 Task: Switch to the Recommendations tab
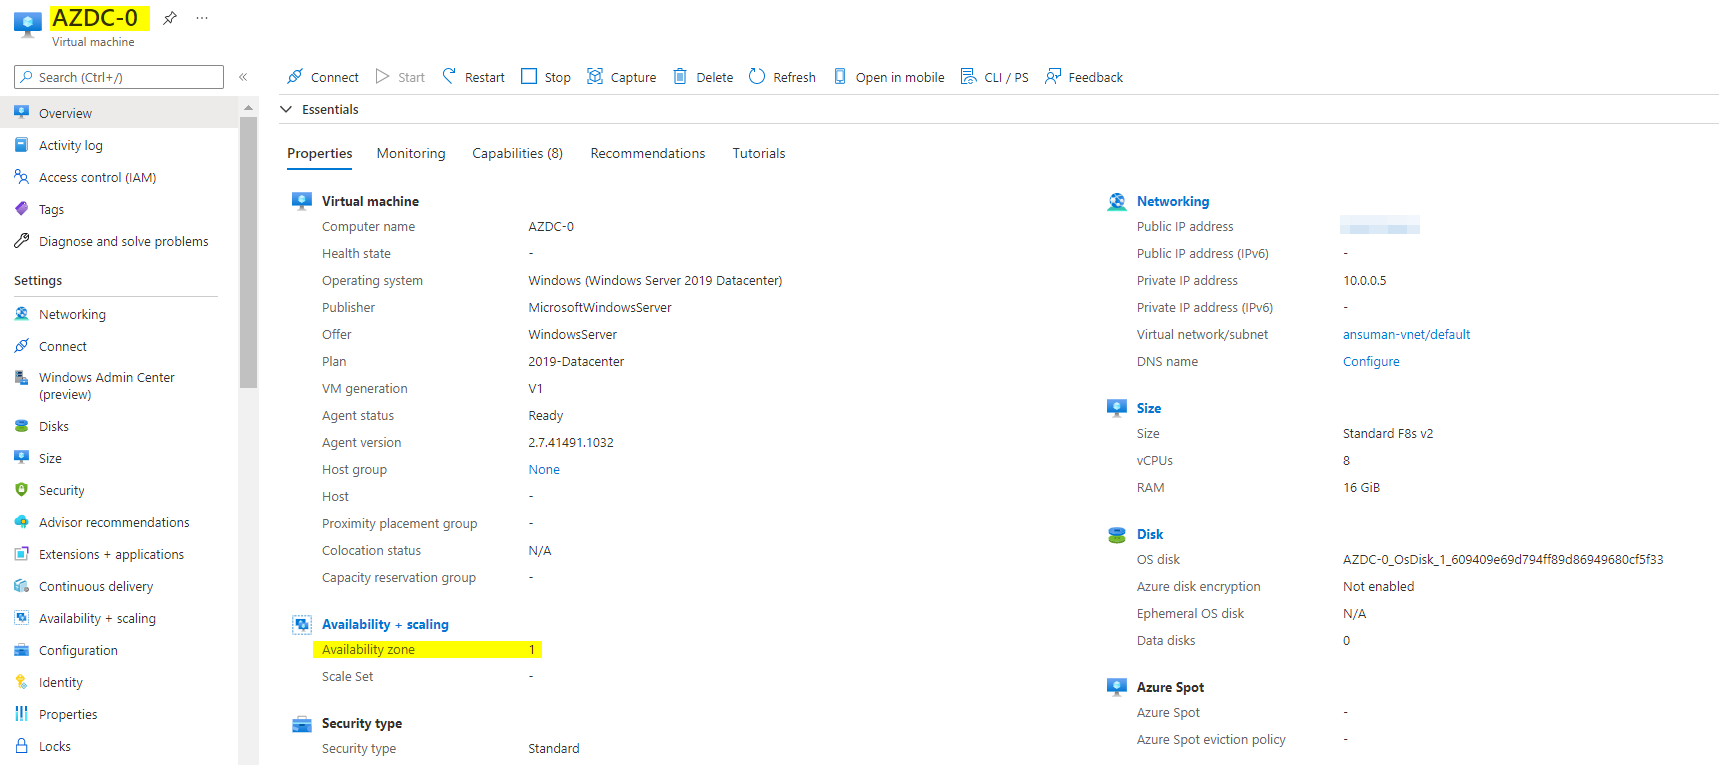tap(648, 153)
